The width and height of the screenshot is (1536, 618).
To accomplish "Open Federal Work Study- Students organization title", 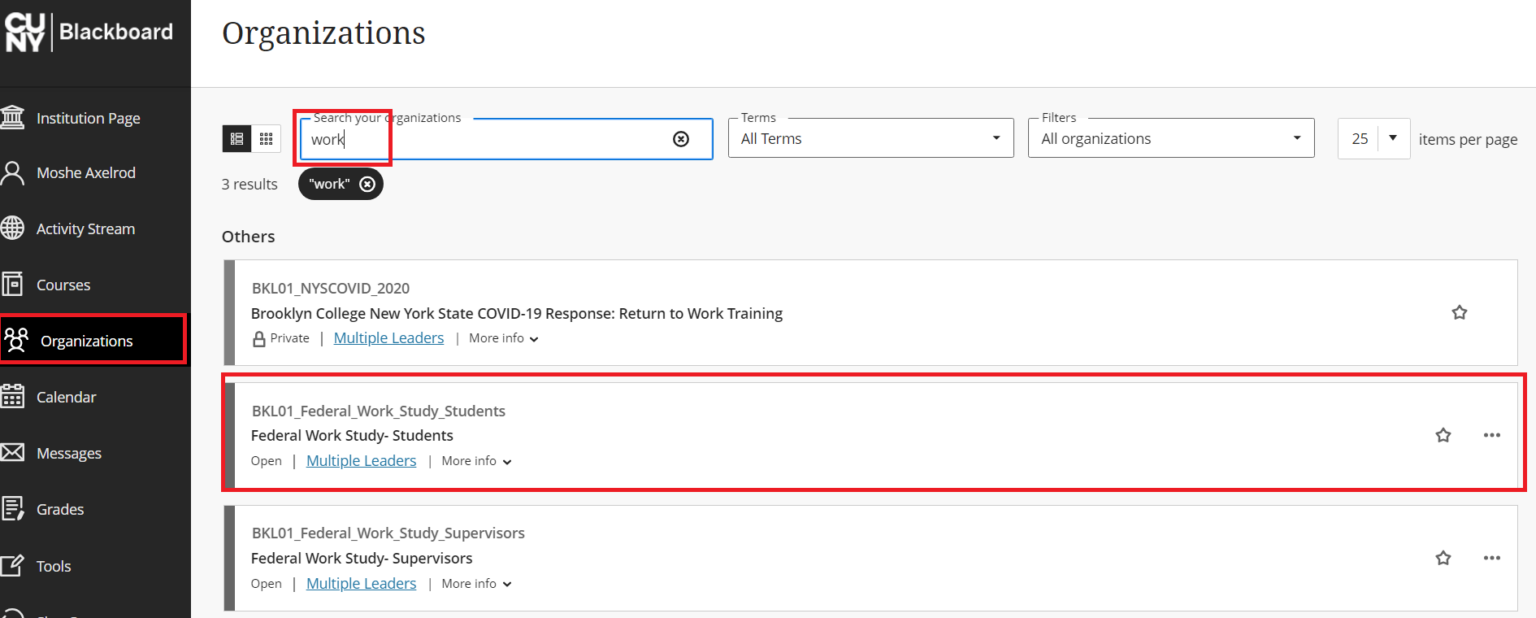I will point(352,435).
